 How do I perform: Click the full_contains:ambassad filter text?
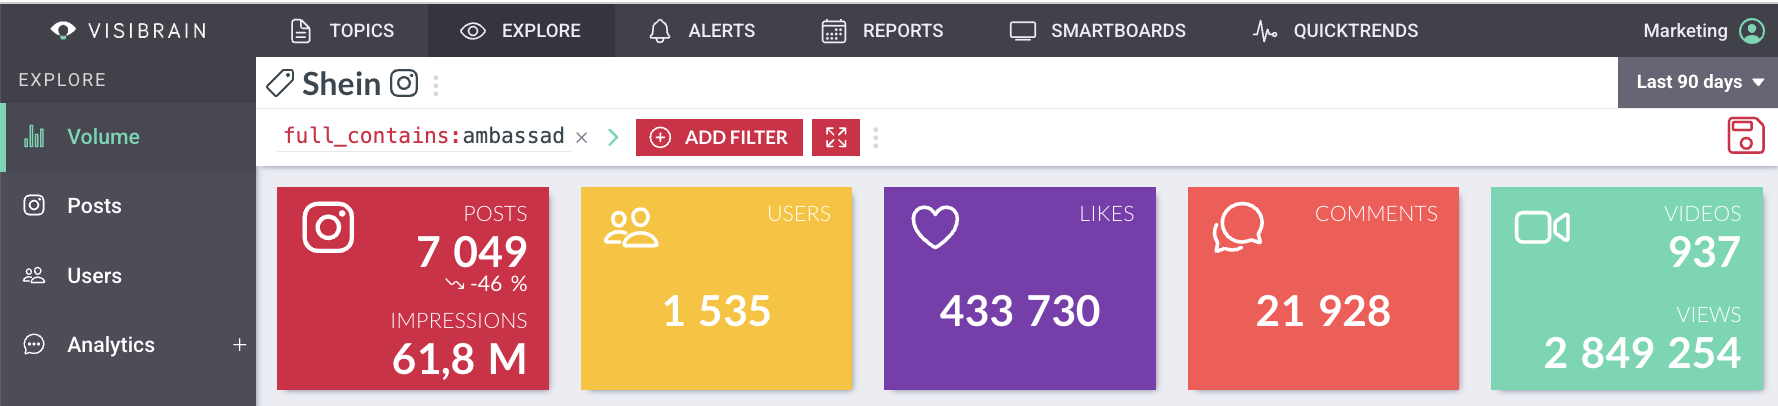pyautogui.click(x=424, y=136)
